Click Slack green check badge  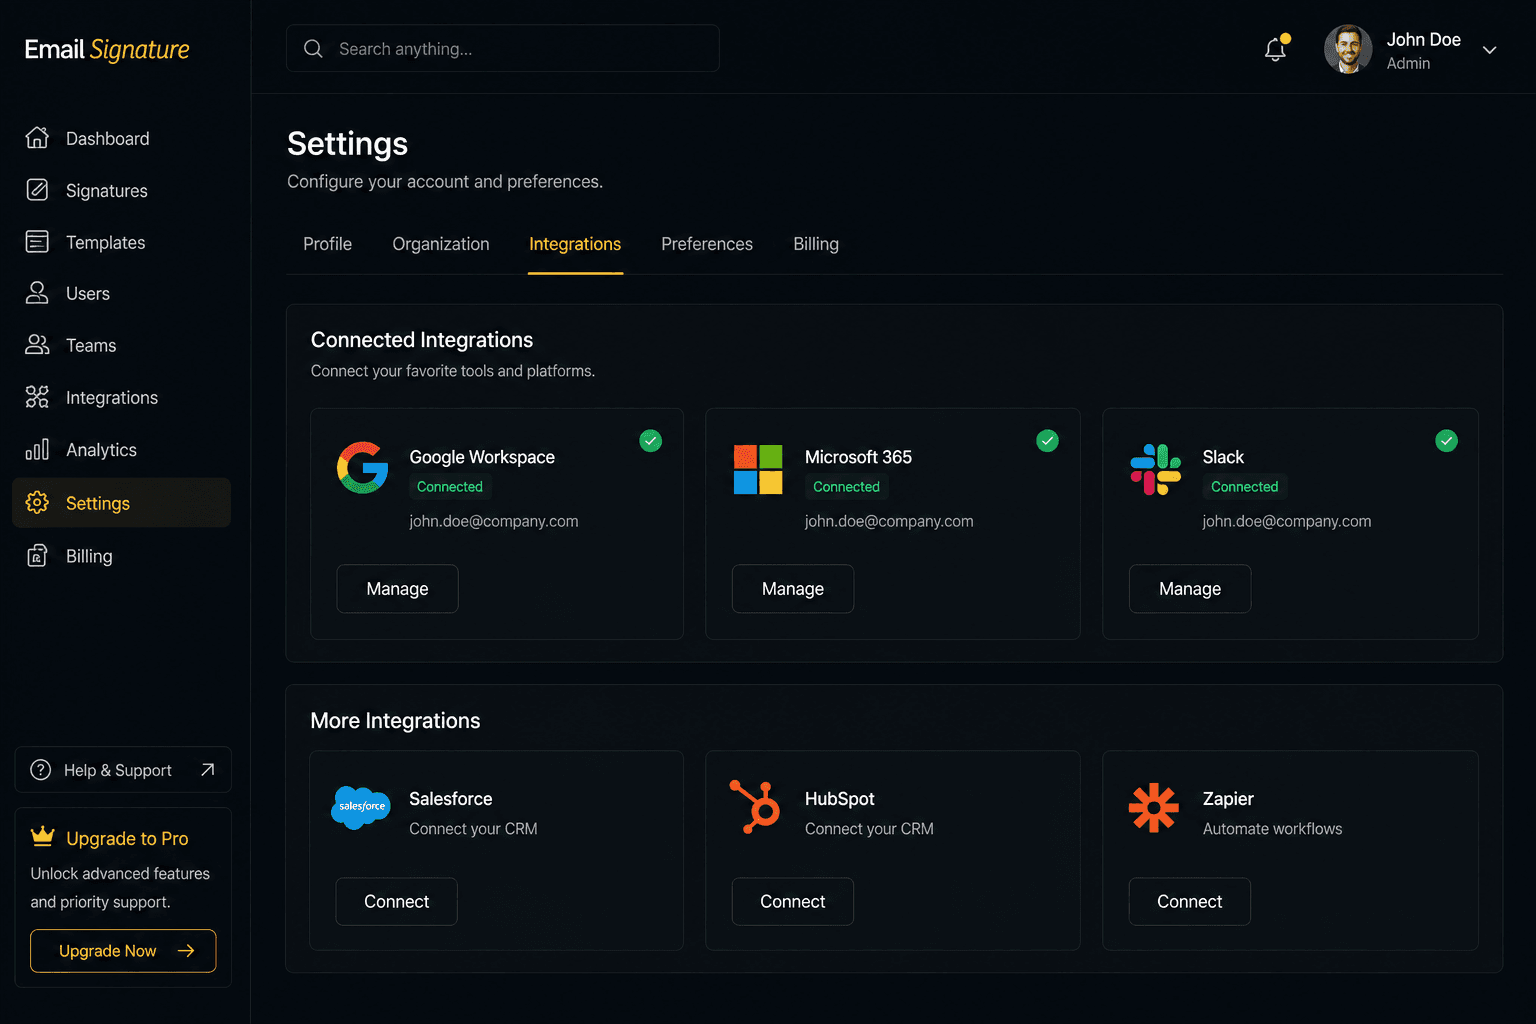pos(1446,441)
